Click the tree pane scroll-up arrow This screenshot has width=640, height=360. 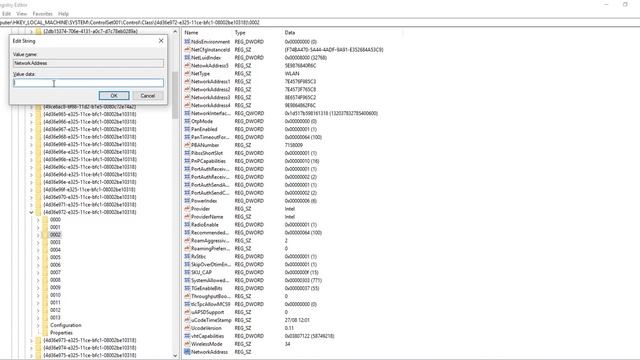point(175,31)
